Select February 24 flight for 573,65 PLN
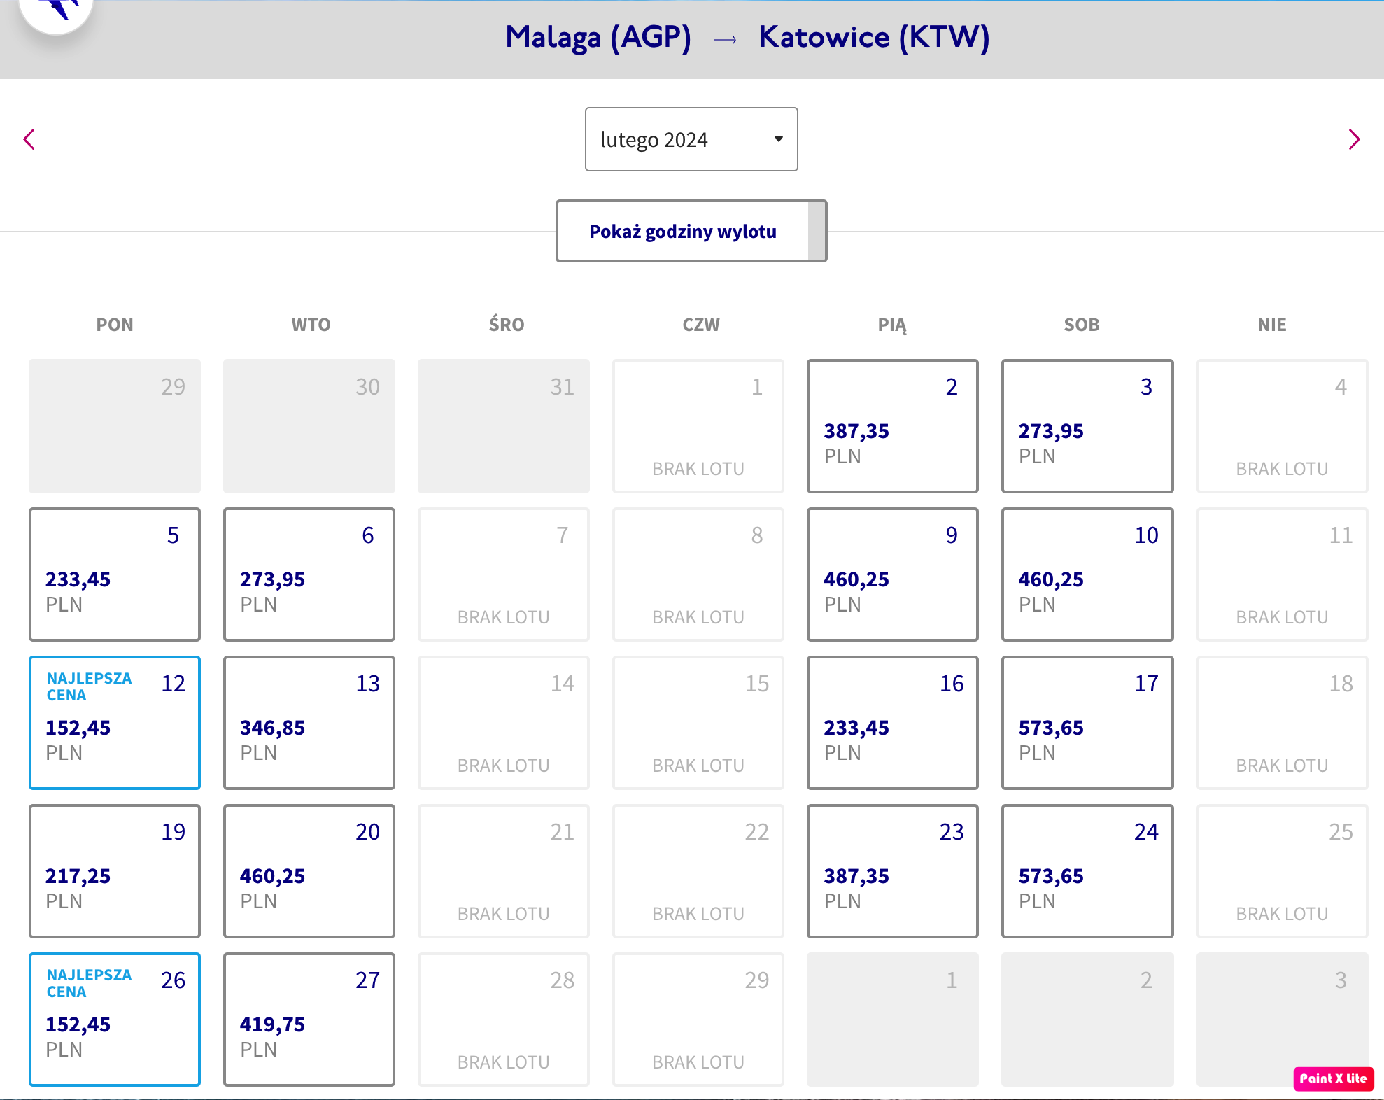The height and width of the screenshot is (1100, 1384). tap(1087, 871)
